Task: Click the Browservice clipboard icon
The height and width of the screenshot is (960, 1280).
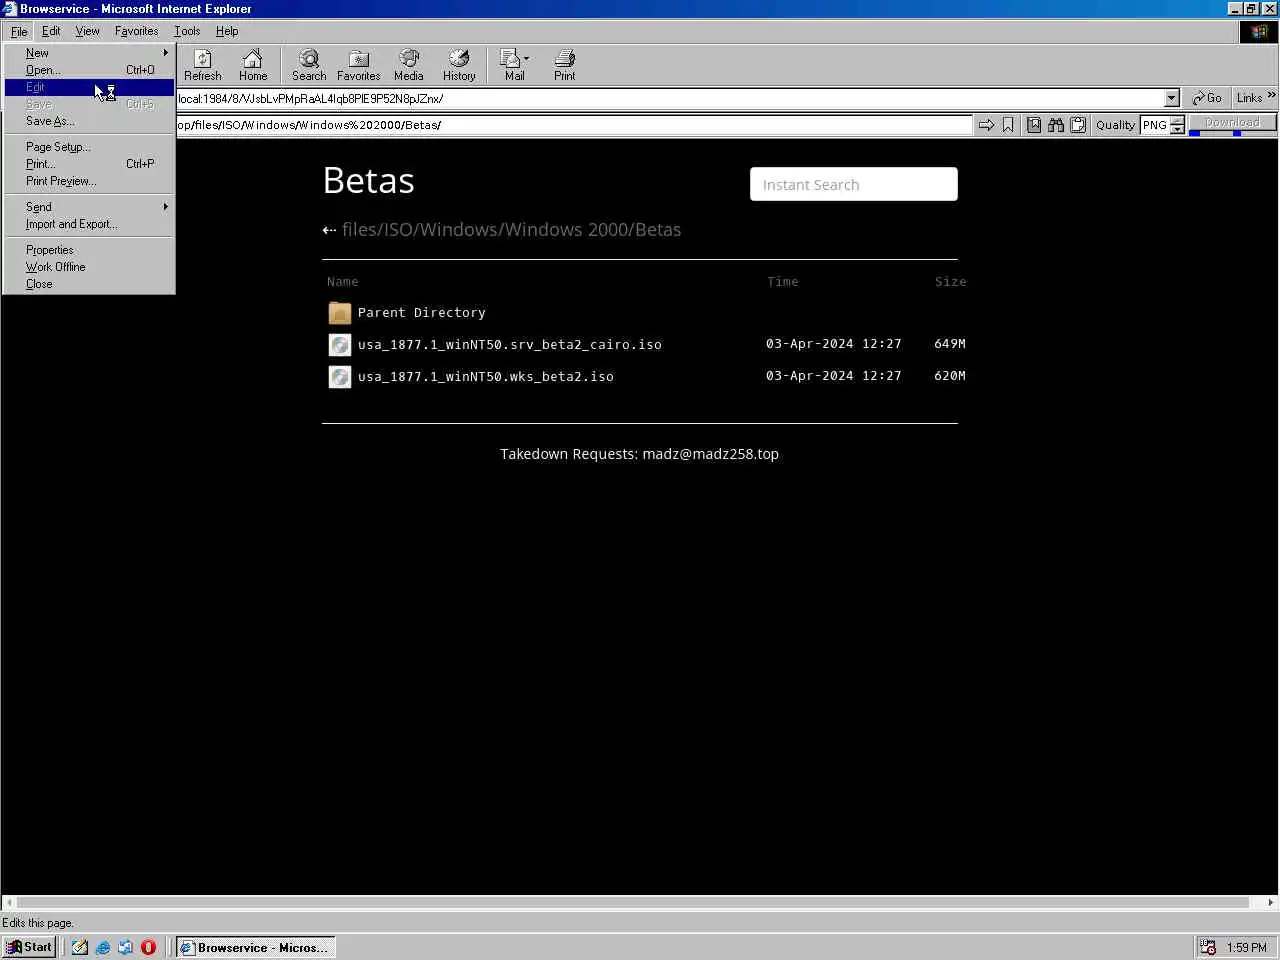Action: 1078,125
